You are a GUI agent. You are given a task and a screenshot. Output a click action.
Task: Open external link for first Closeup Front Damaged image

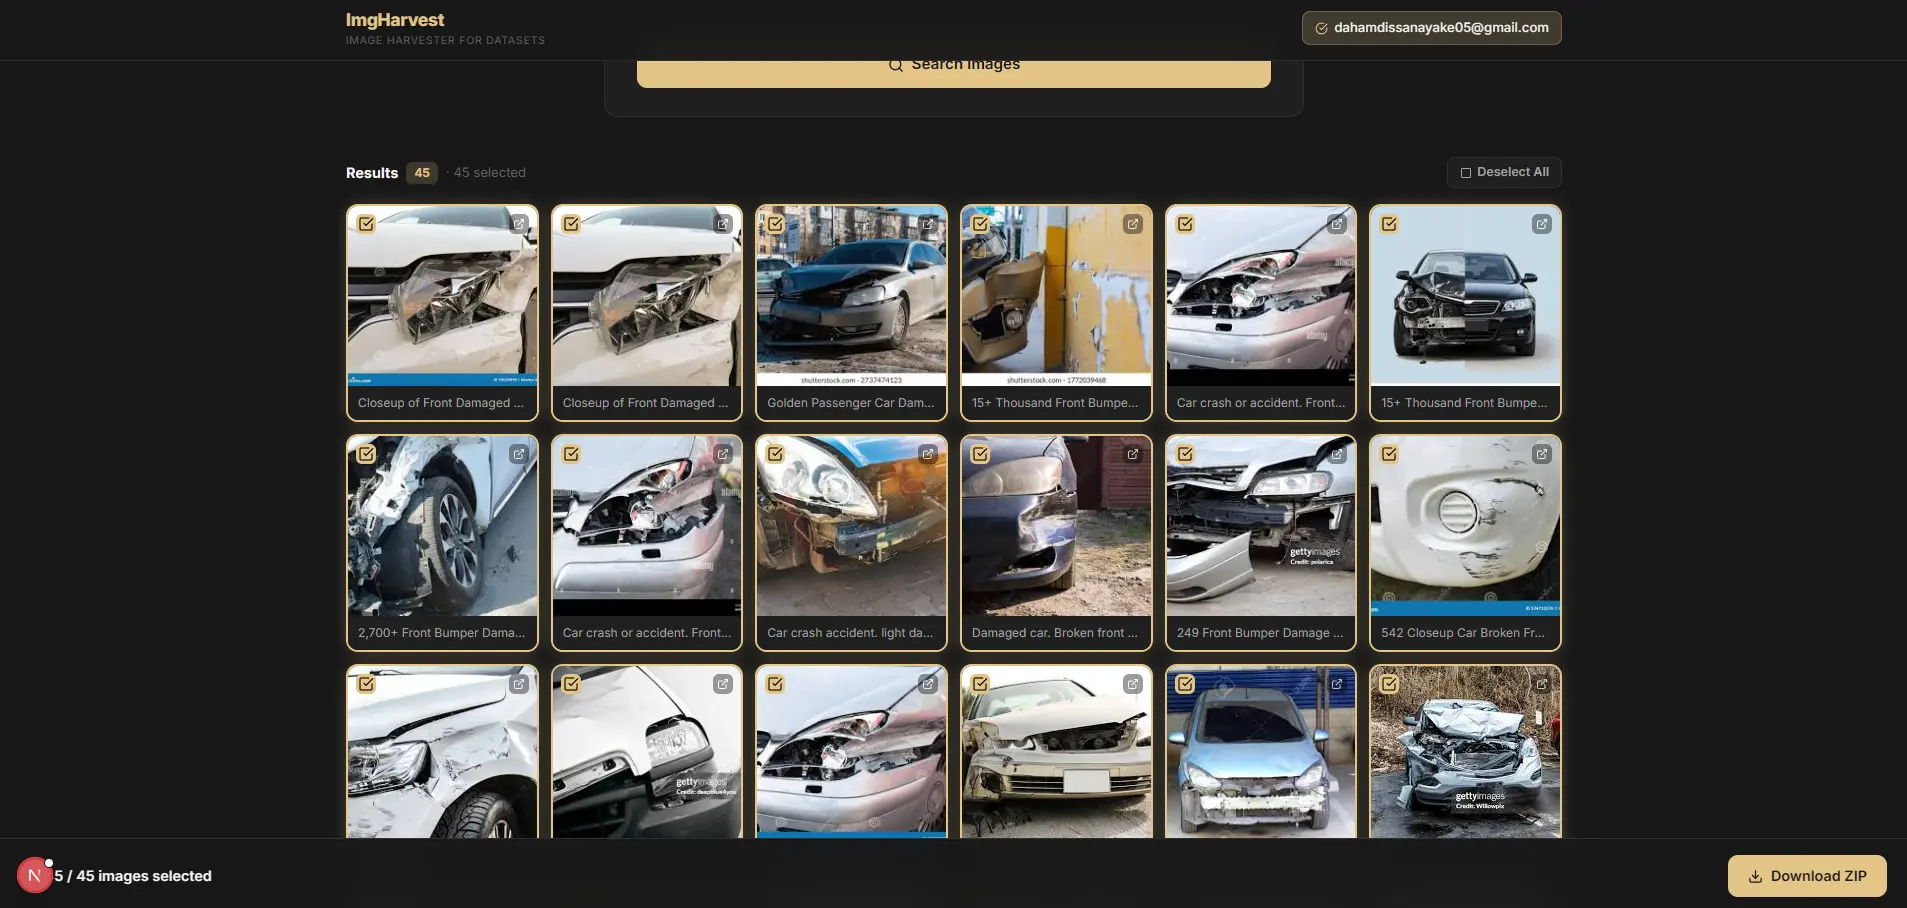tap(518, 224)
